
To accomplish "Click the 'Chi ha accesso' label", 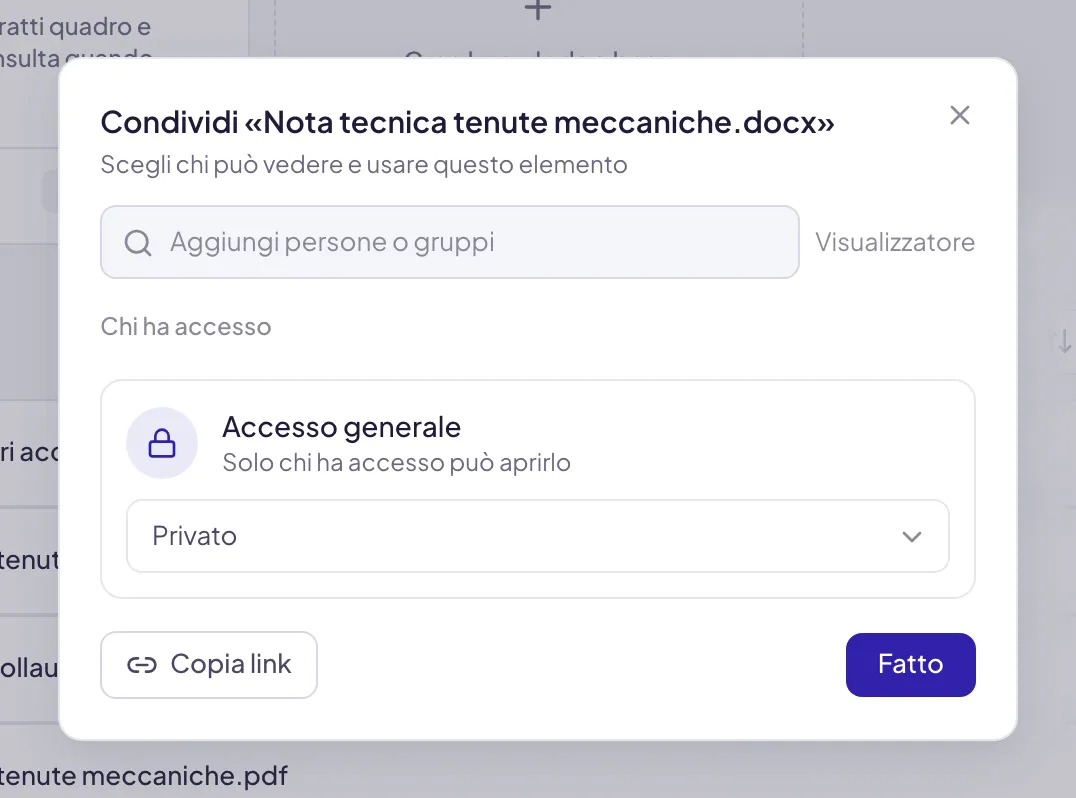I will click(x=186, y=327).
